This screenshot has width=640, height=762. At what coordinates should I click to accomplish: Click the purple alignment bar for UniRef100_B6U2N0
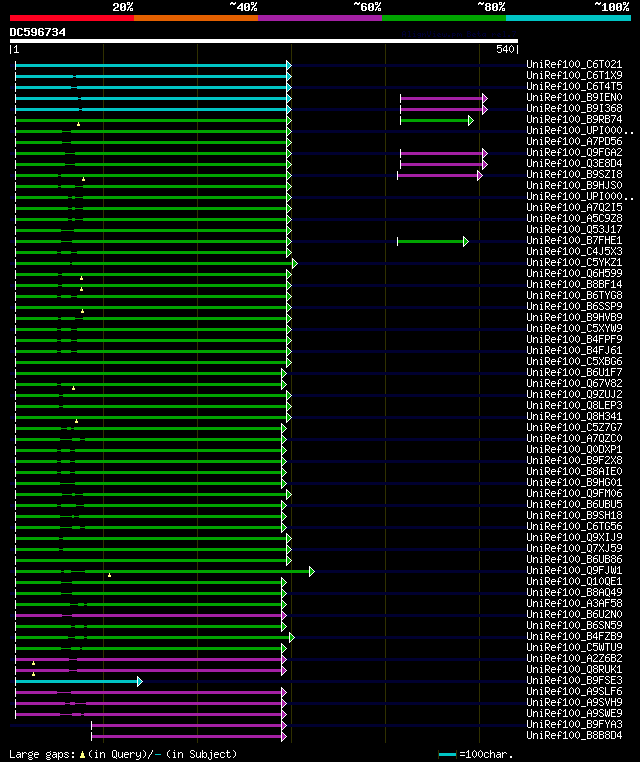[x=149, y=616]
